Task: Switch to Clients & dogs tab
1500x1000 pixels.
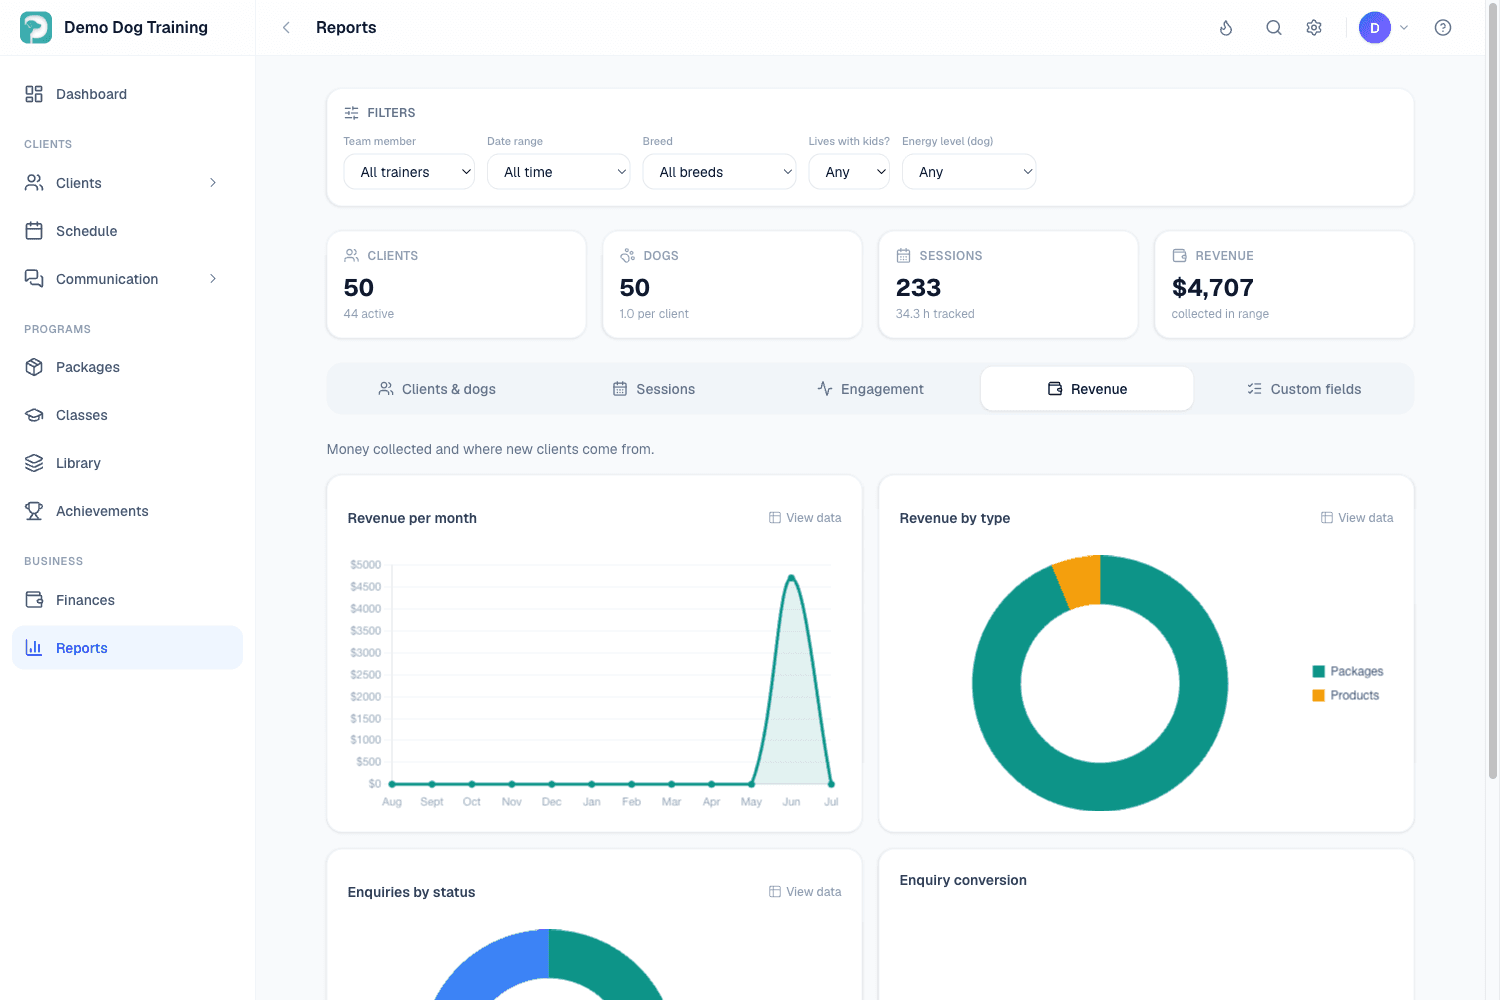Action: 437,389
